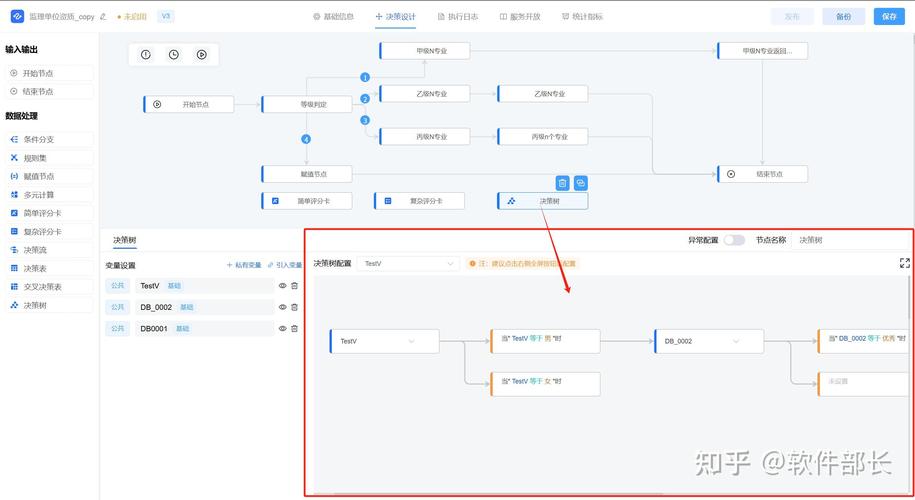Switch to 服务开放 tab
Image resolution: width=915 pixels, height=500 pixels.
tap(520, 17)
